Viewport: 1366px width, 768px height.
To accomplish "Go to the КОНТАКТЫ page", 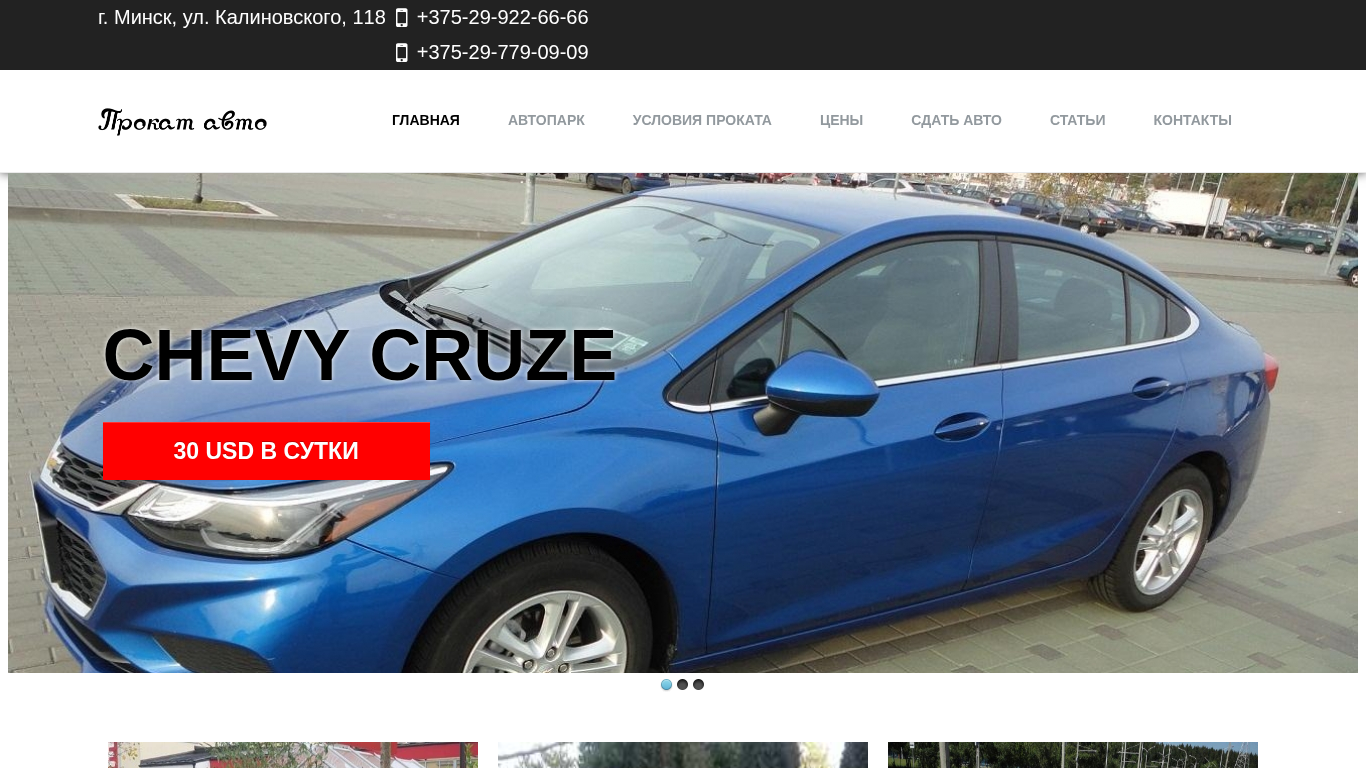I will (1192, 120).
